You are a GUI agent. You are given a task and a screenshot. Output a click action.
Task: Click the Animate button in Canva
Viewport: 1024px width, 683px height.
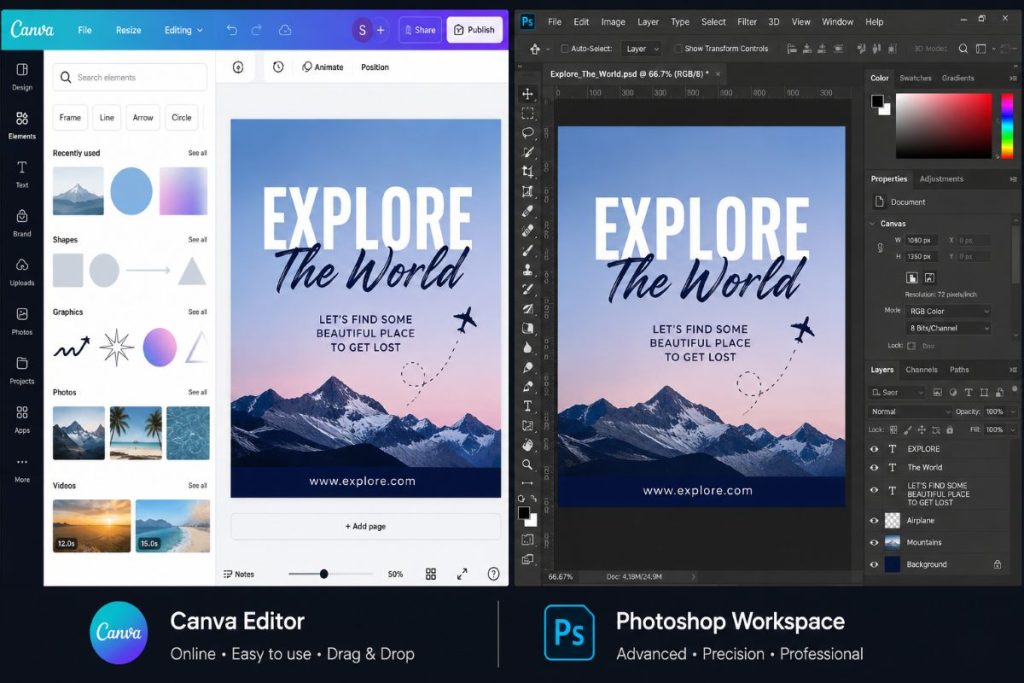pyautogui.click(x=323, y=67)
